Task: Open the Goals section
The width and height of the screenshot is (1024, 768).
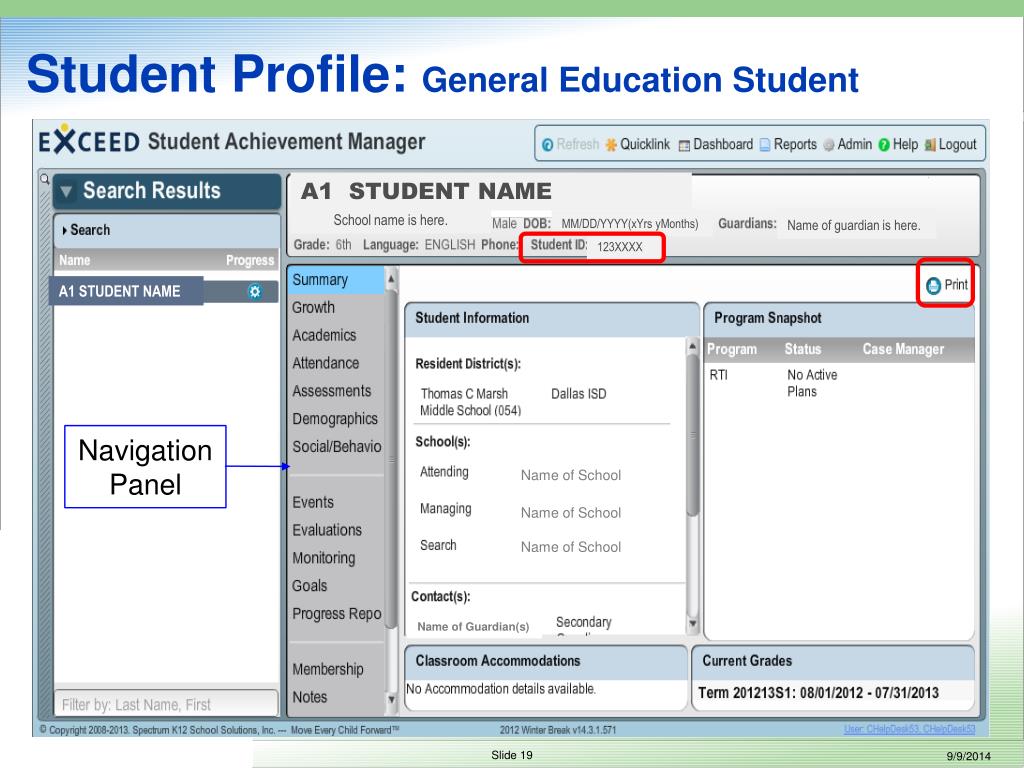Action: point(310,586)
